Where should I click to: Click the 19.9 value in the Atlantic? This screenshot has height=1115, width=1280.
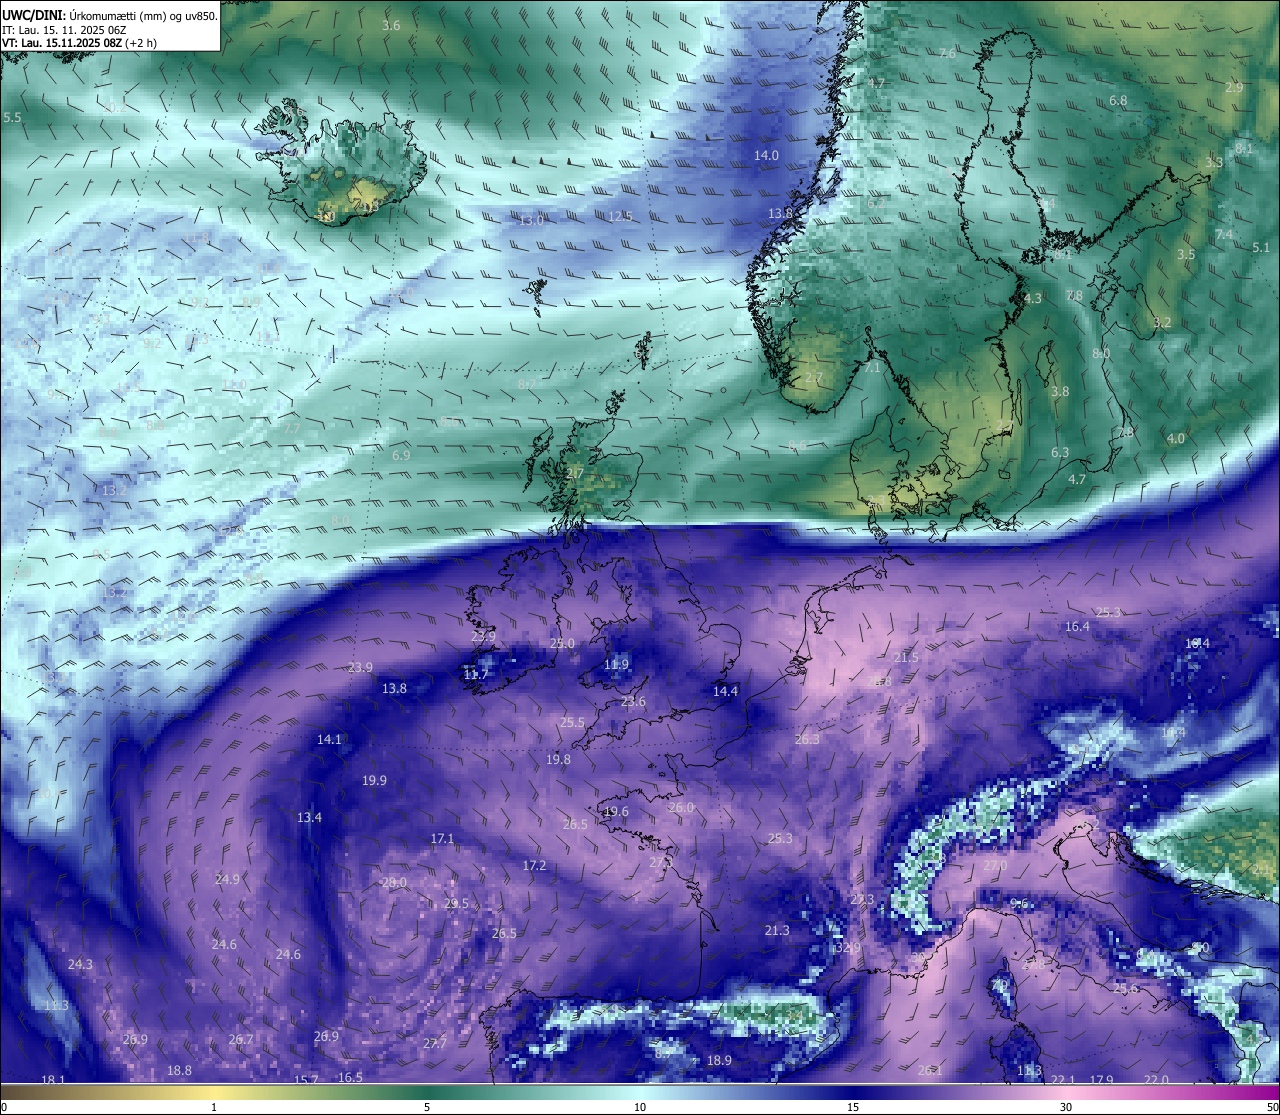coord(374,780)
